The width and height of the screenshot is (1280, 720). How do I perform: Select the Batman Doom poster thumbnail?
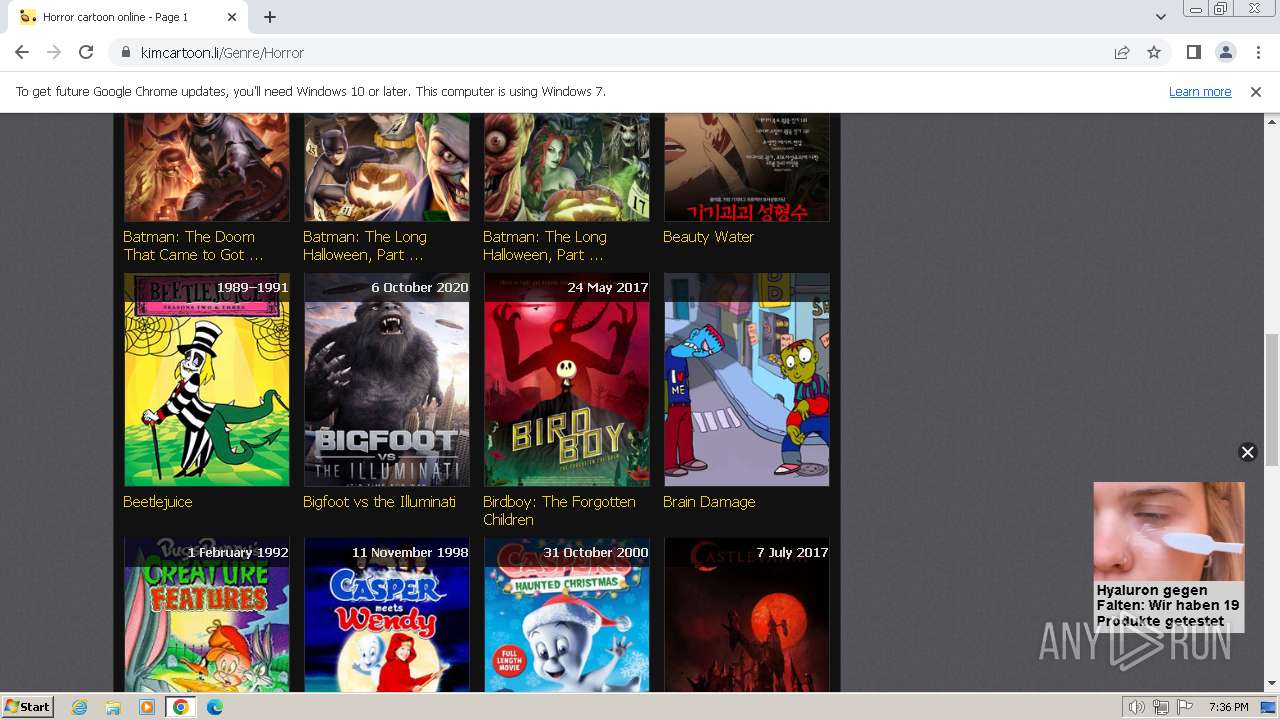[207, 167]
